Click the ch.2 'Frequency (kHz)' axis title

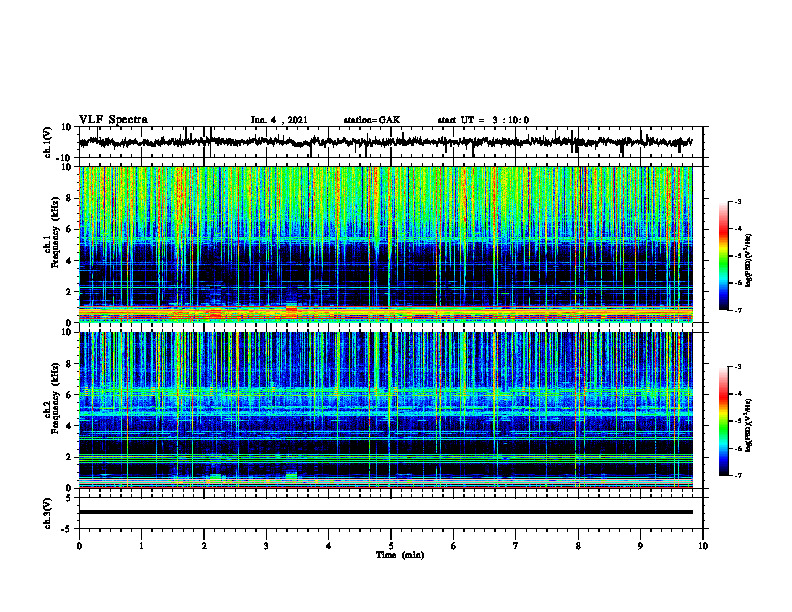coord(55,398)
